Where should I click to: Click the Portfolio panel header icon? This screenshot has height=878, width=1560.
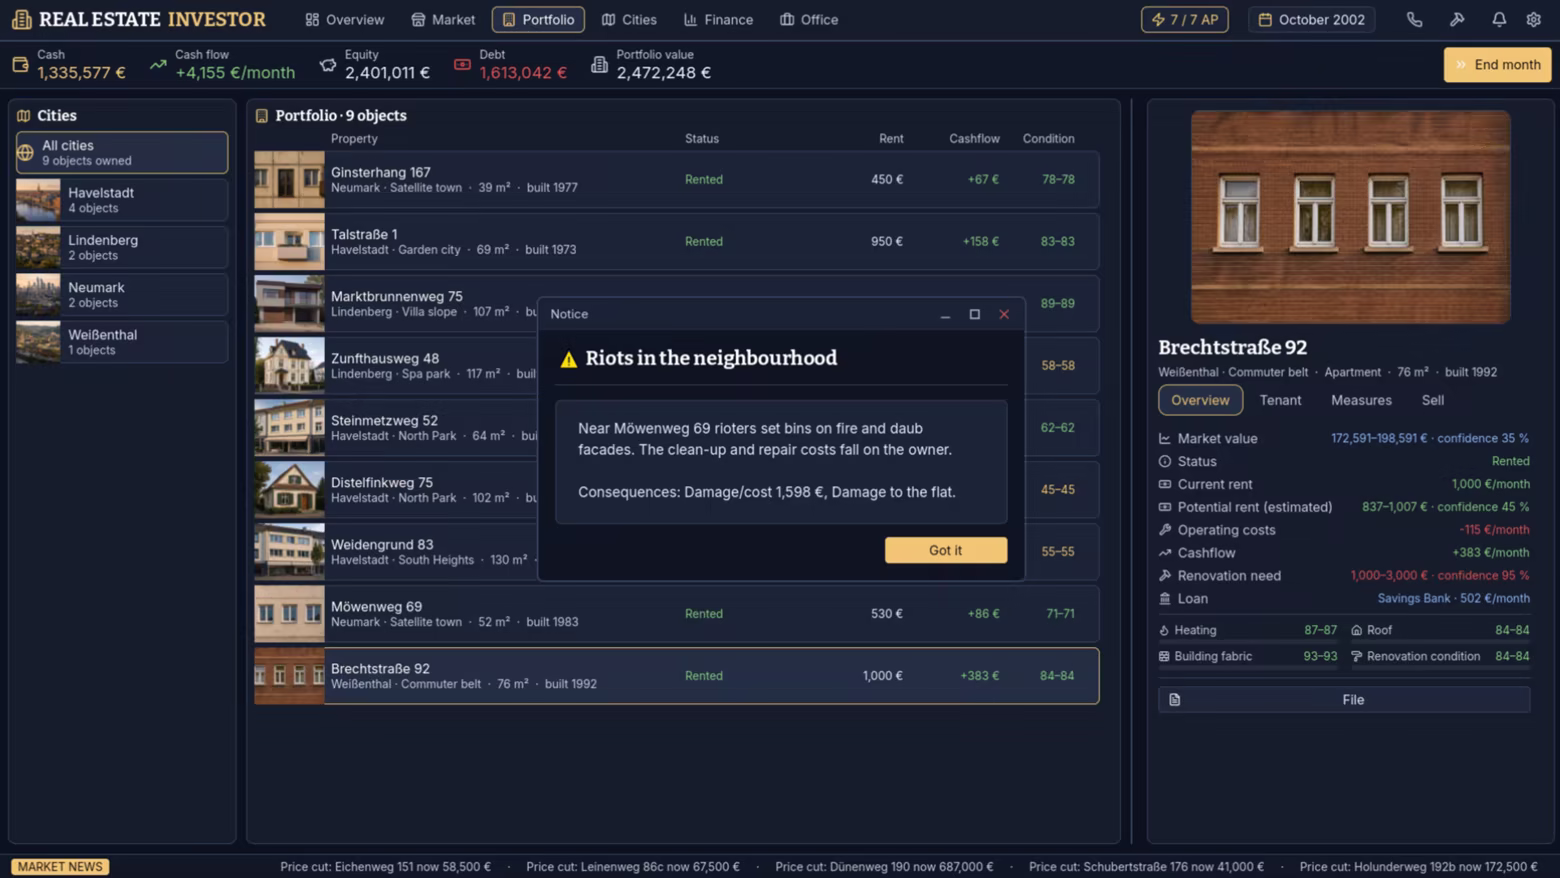pos(262,116)
